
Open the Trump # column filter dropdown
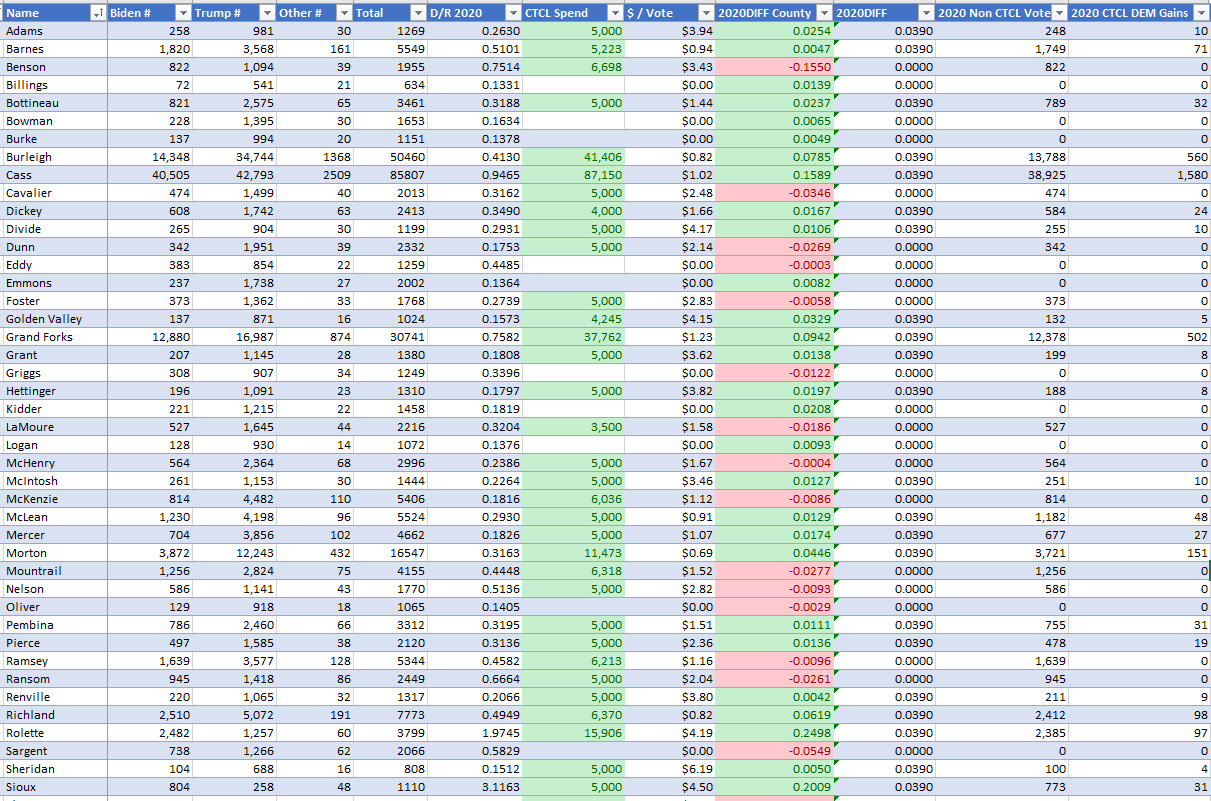point(267,13)
